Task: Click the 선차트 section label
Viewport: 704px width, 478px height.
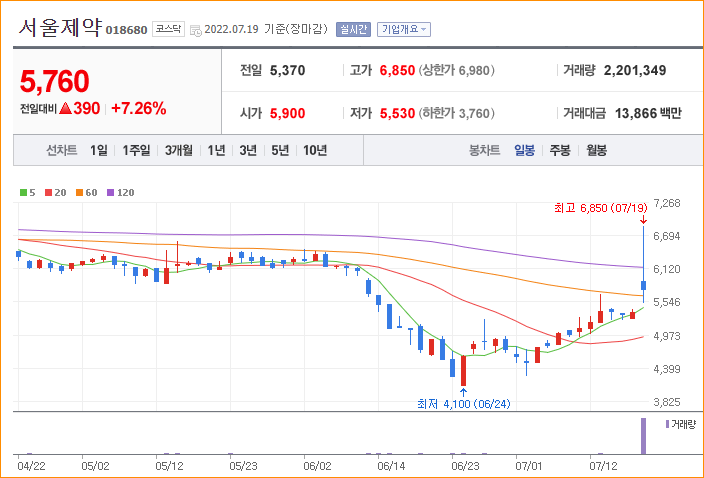Action: (62, 150)
